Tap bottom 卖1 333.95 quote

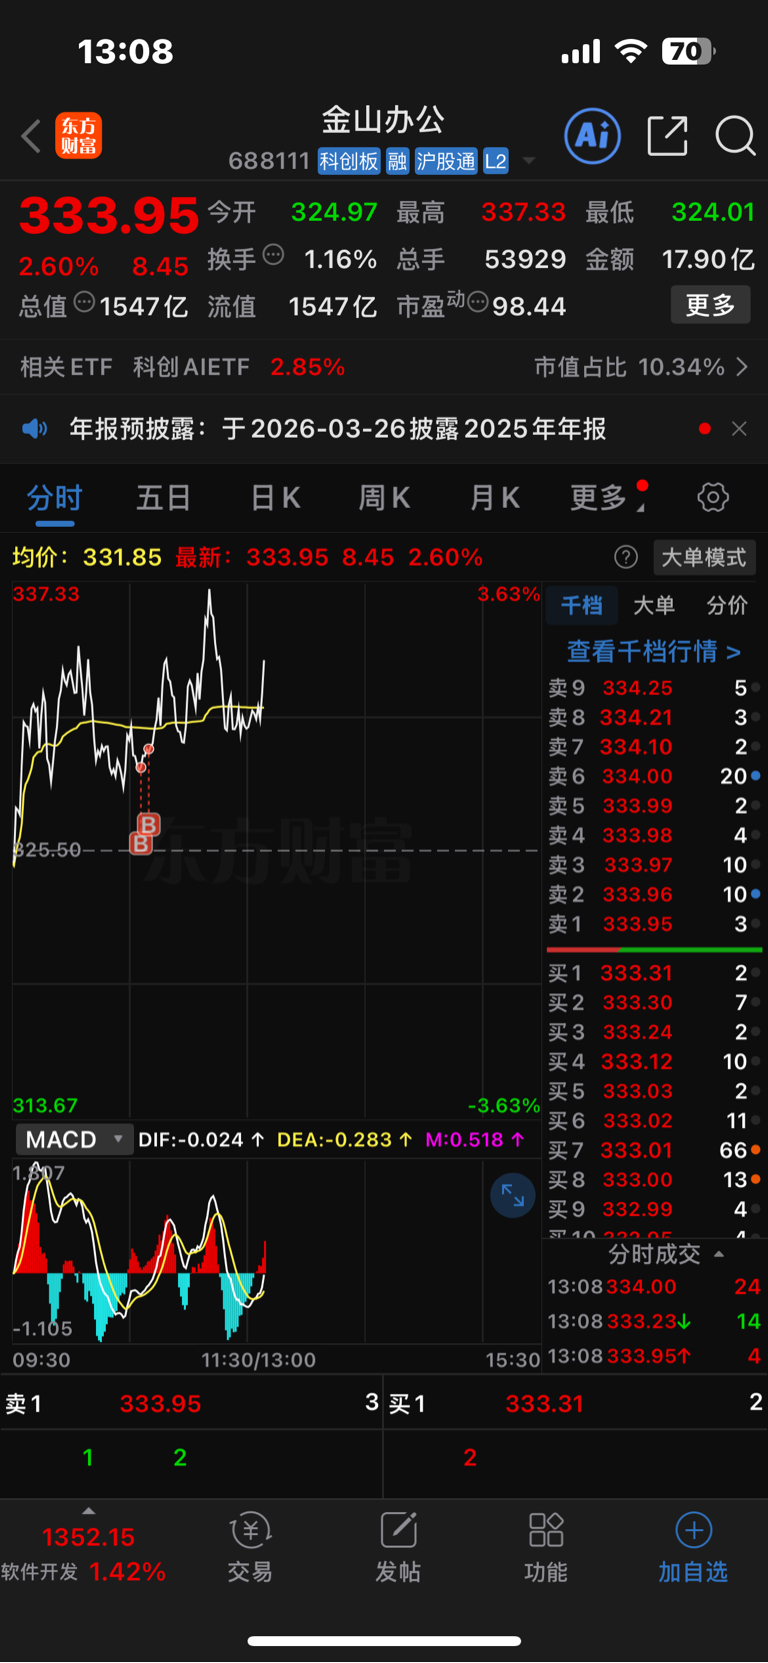192,1404
